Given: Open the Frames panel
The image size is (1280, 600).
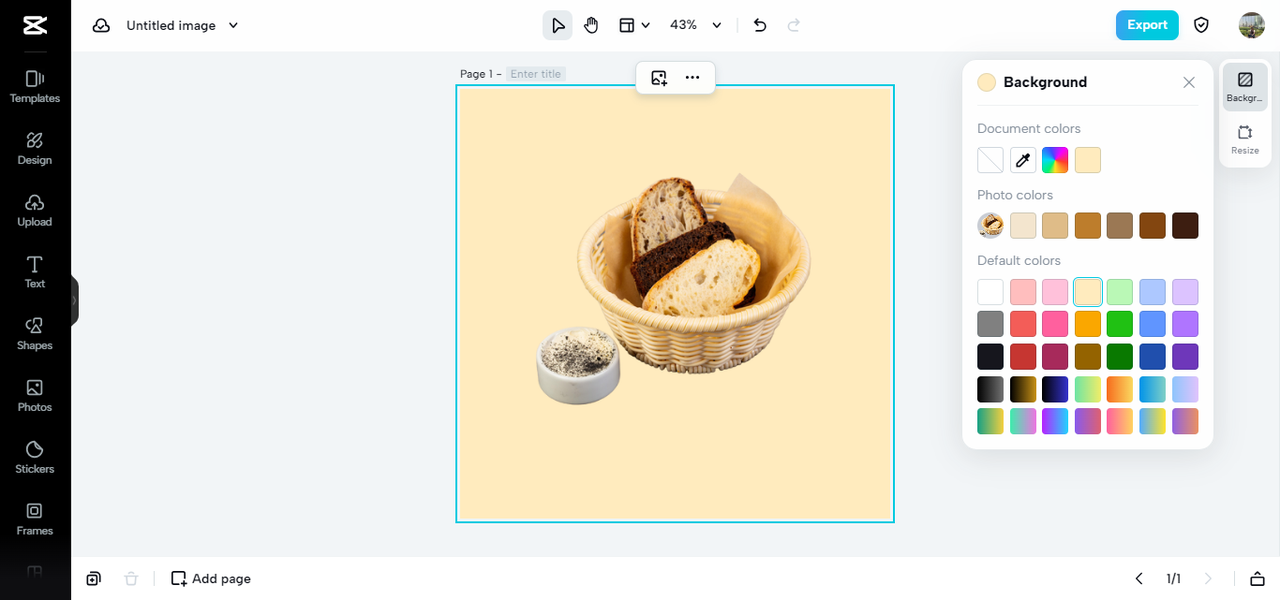Looking at the screenshot, I should tap(35, 519).
